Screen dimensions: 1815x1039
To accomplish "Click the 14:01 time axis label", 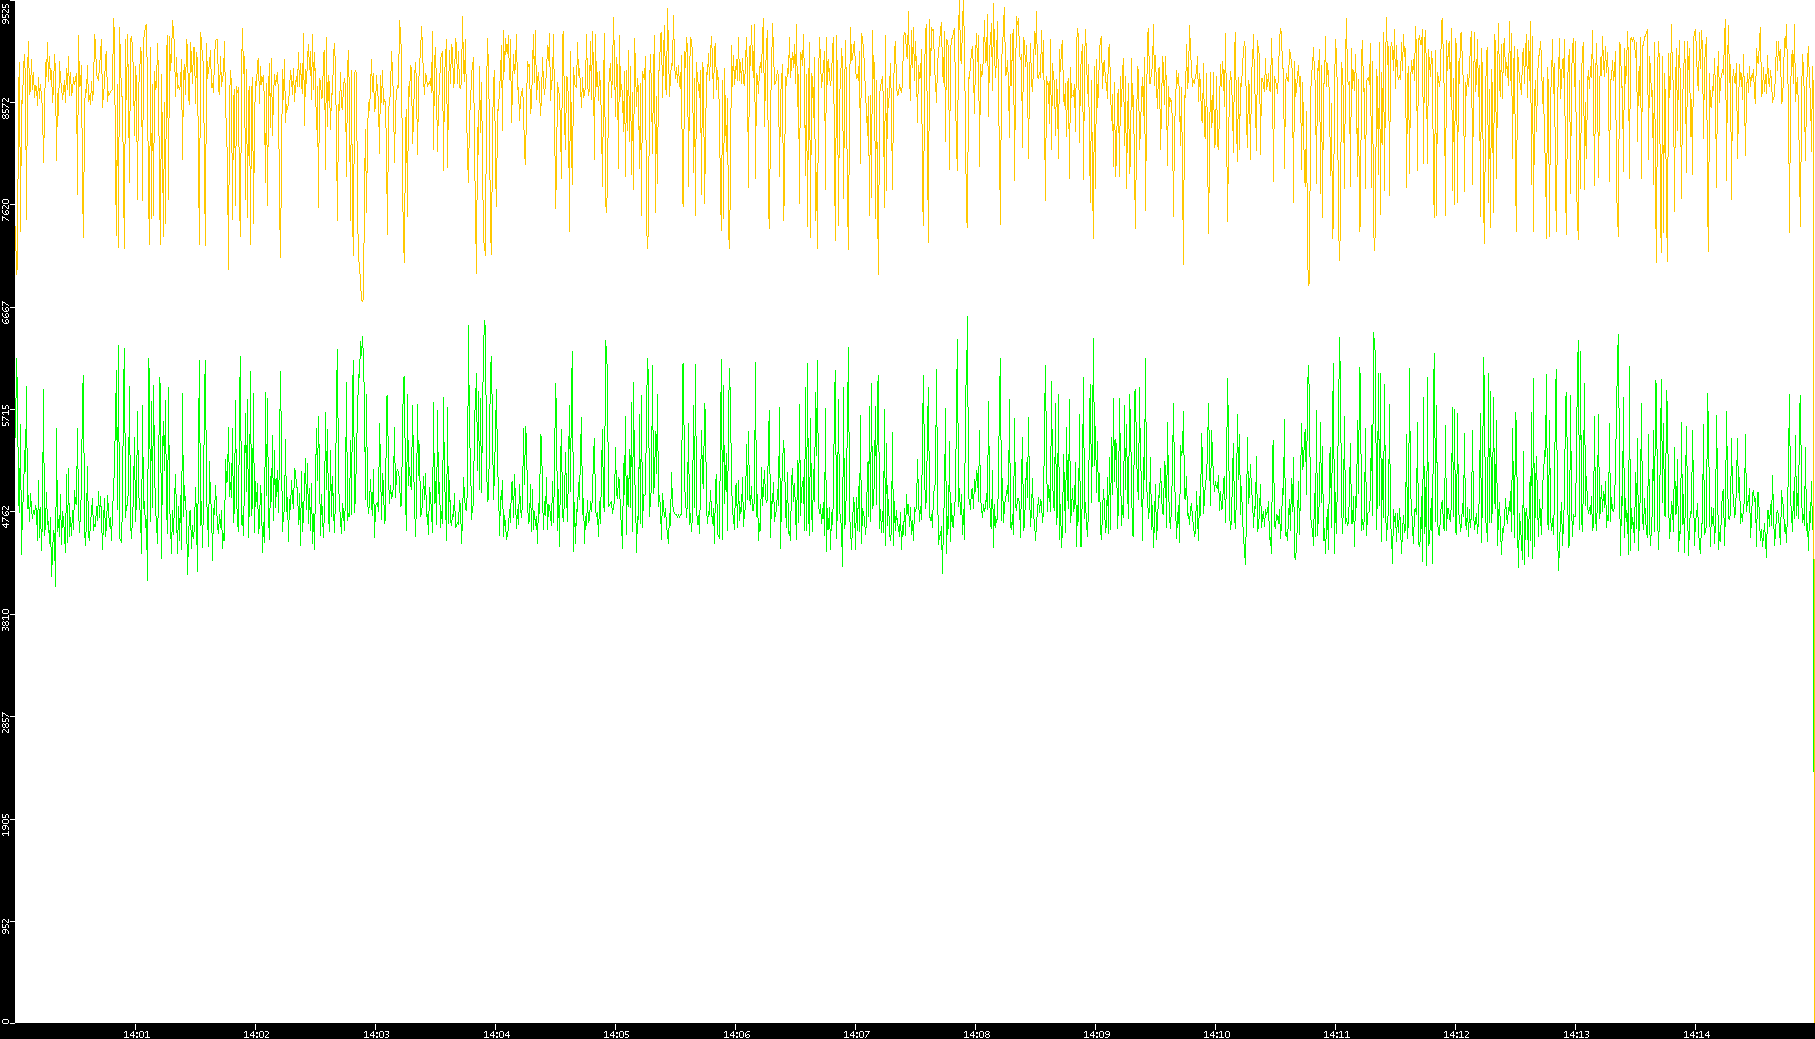I will (x=136, y=1034).
